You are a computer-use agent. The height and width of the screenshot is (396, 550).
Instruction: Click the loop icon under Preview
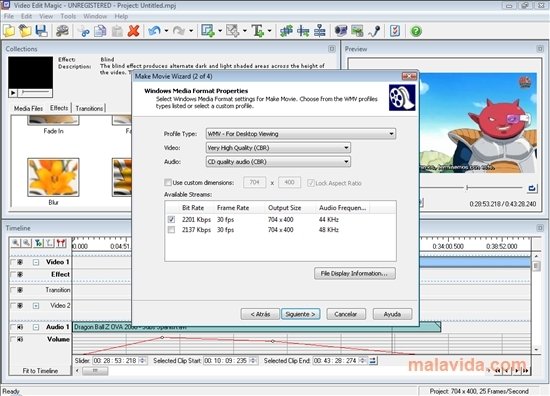(x=532, y=188)
